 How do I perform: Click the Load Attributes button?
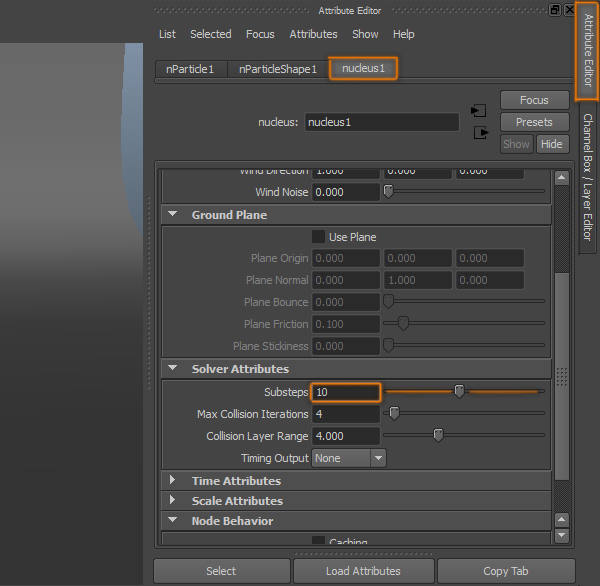(363, 571)
